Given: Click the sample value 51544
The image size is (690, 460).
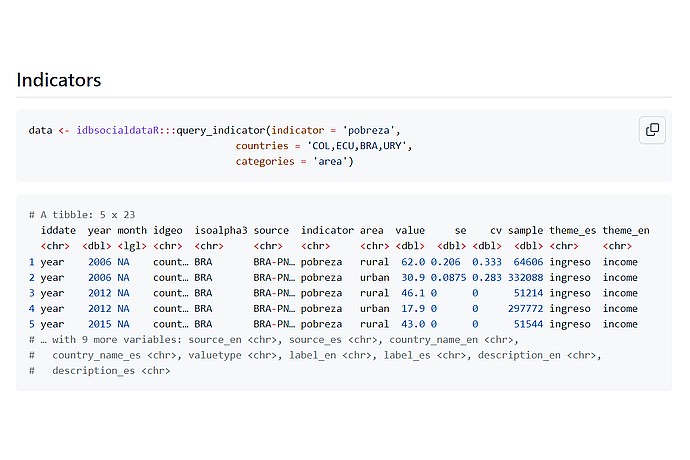Looking at the screenshot, I should pyautogui.click(x=528, y=324).
